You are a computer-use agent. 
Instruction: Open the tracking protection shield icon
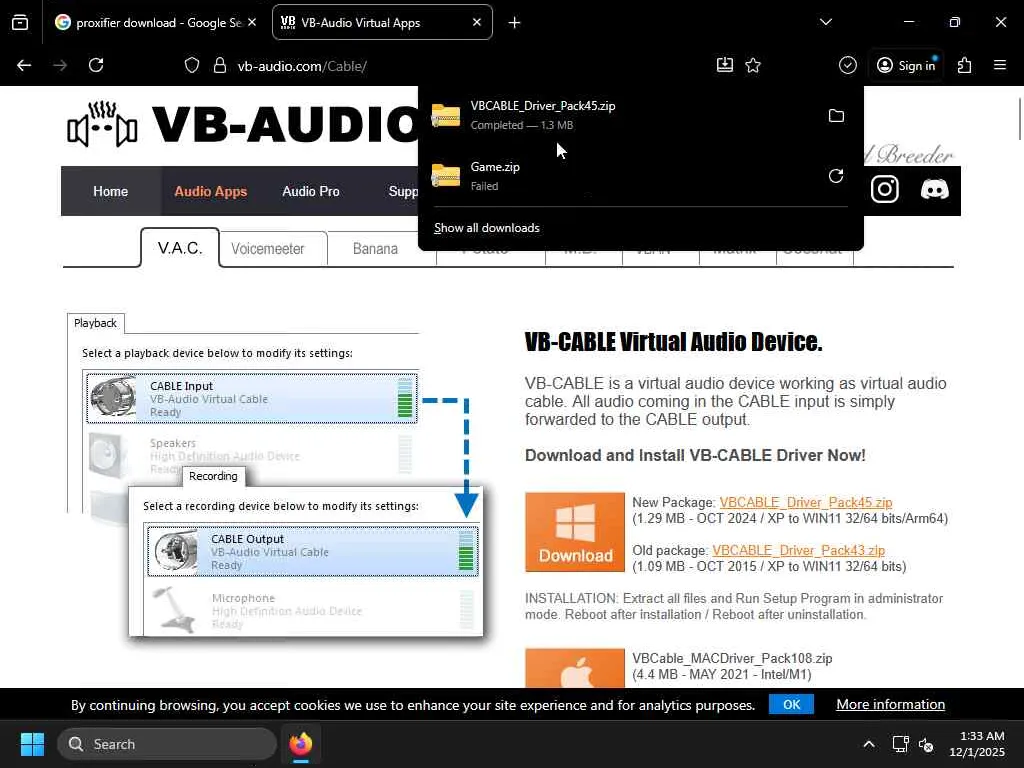point(191,65)
